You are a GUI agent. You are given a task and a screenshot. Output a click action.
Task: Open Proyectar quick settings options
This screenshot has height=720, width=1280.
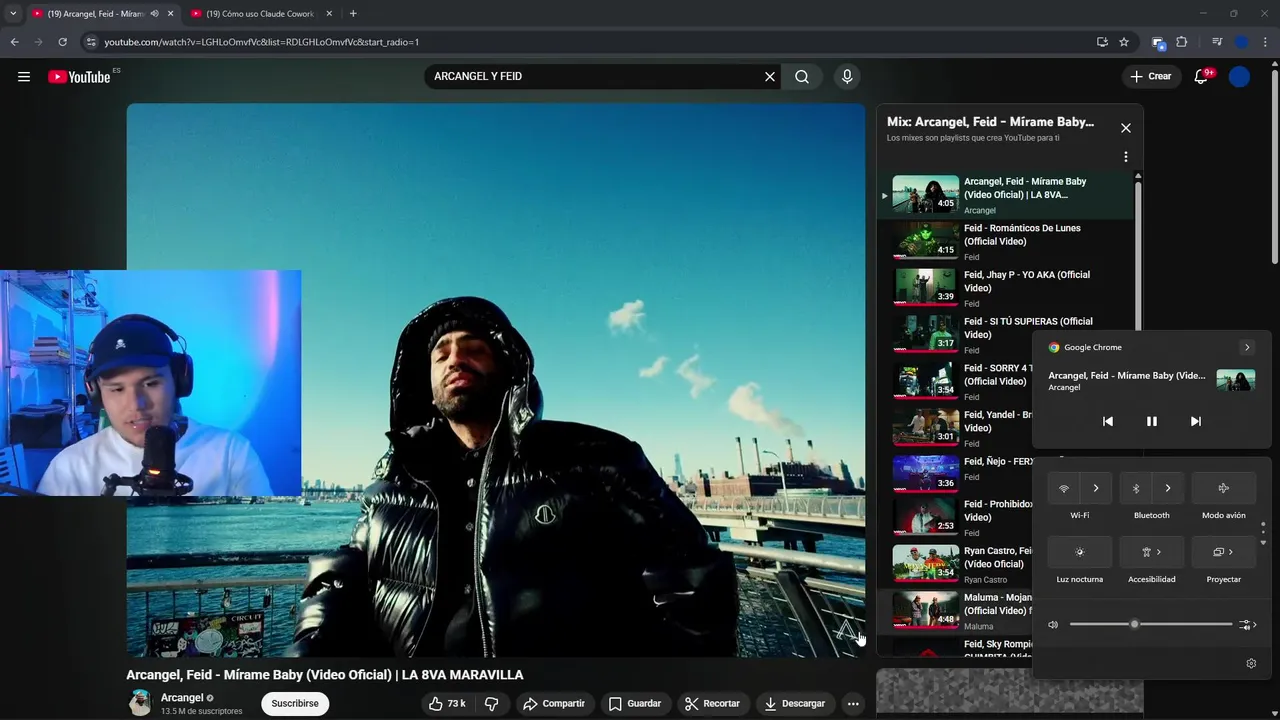[1224, 552]
